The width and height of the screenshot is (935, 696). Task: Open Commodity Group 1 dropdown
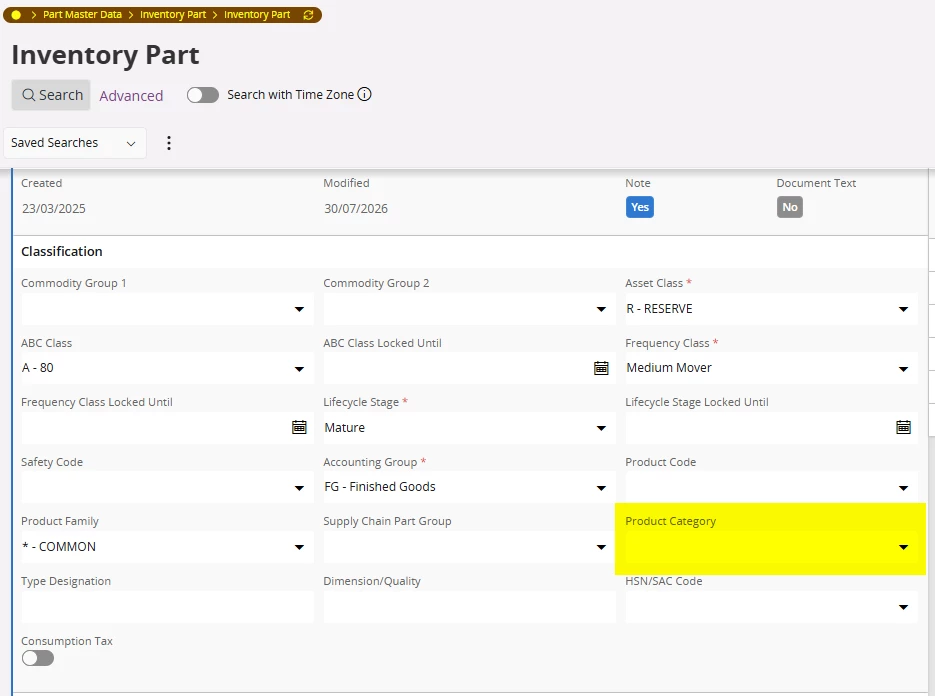[x=167, y=309]
